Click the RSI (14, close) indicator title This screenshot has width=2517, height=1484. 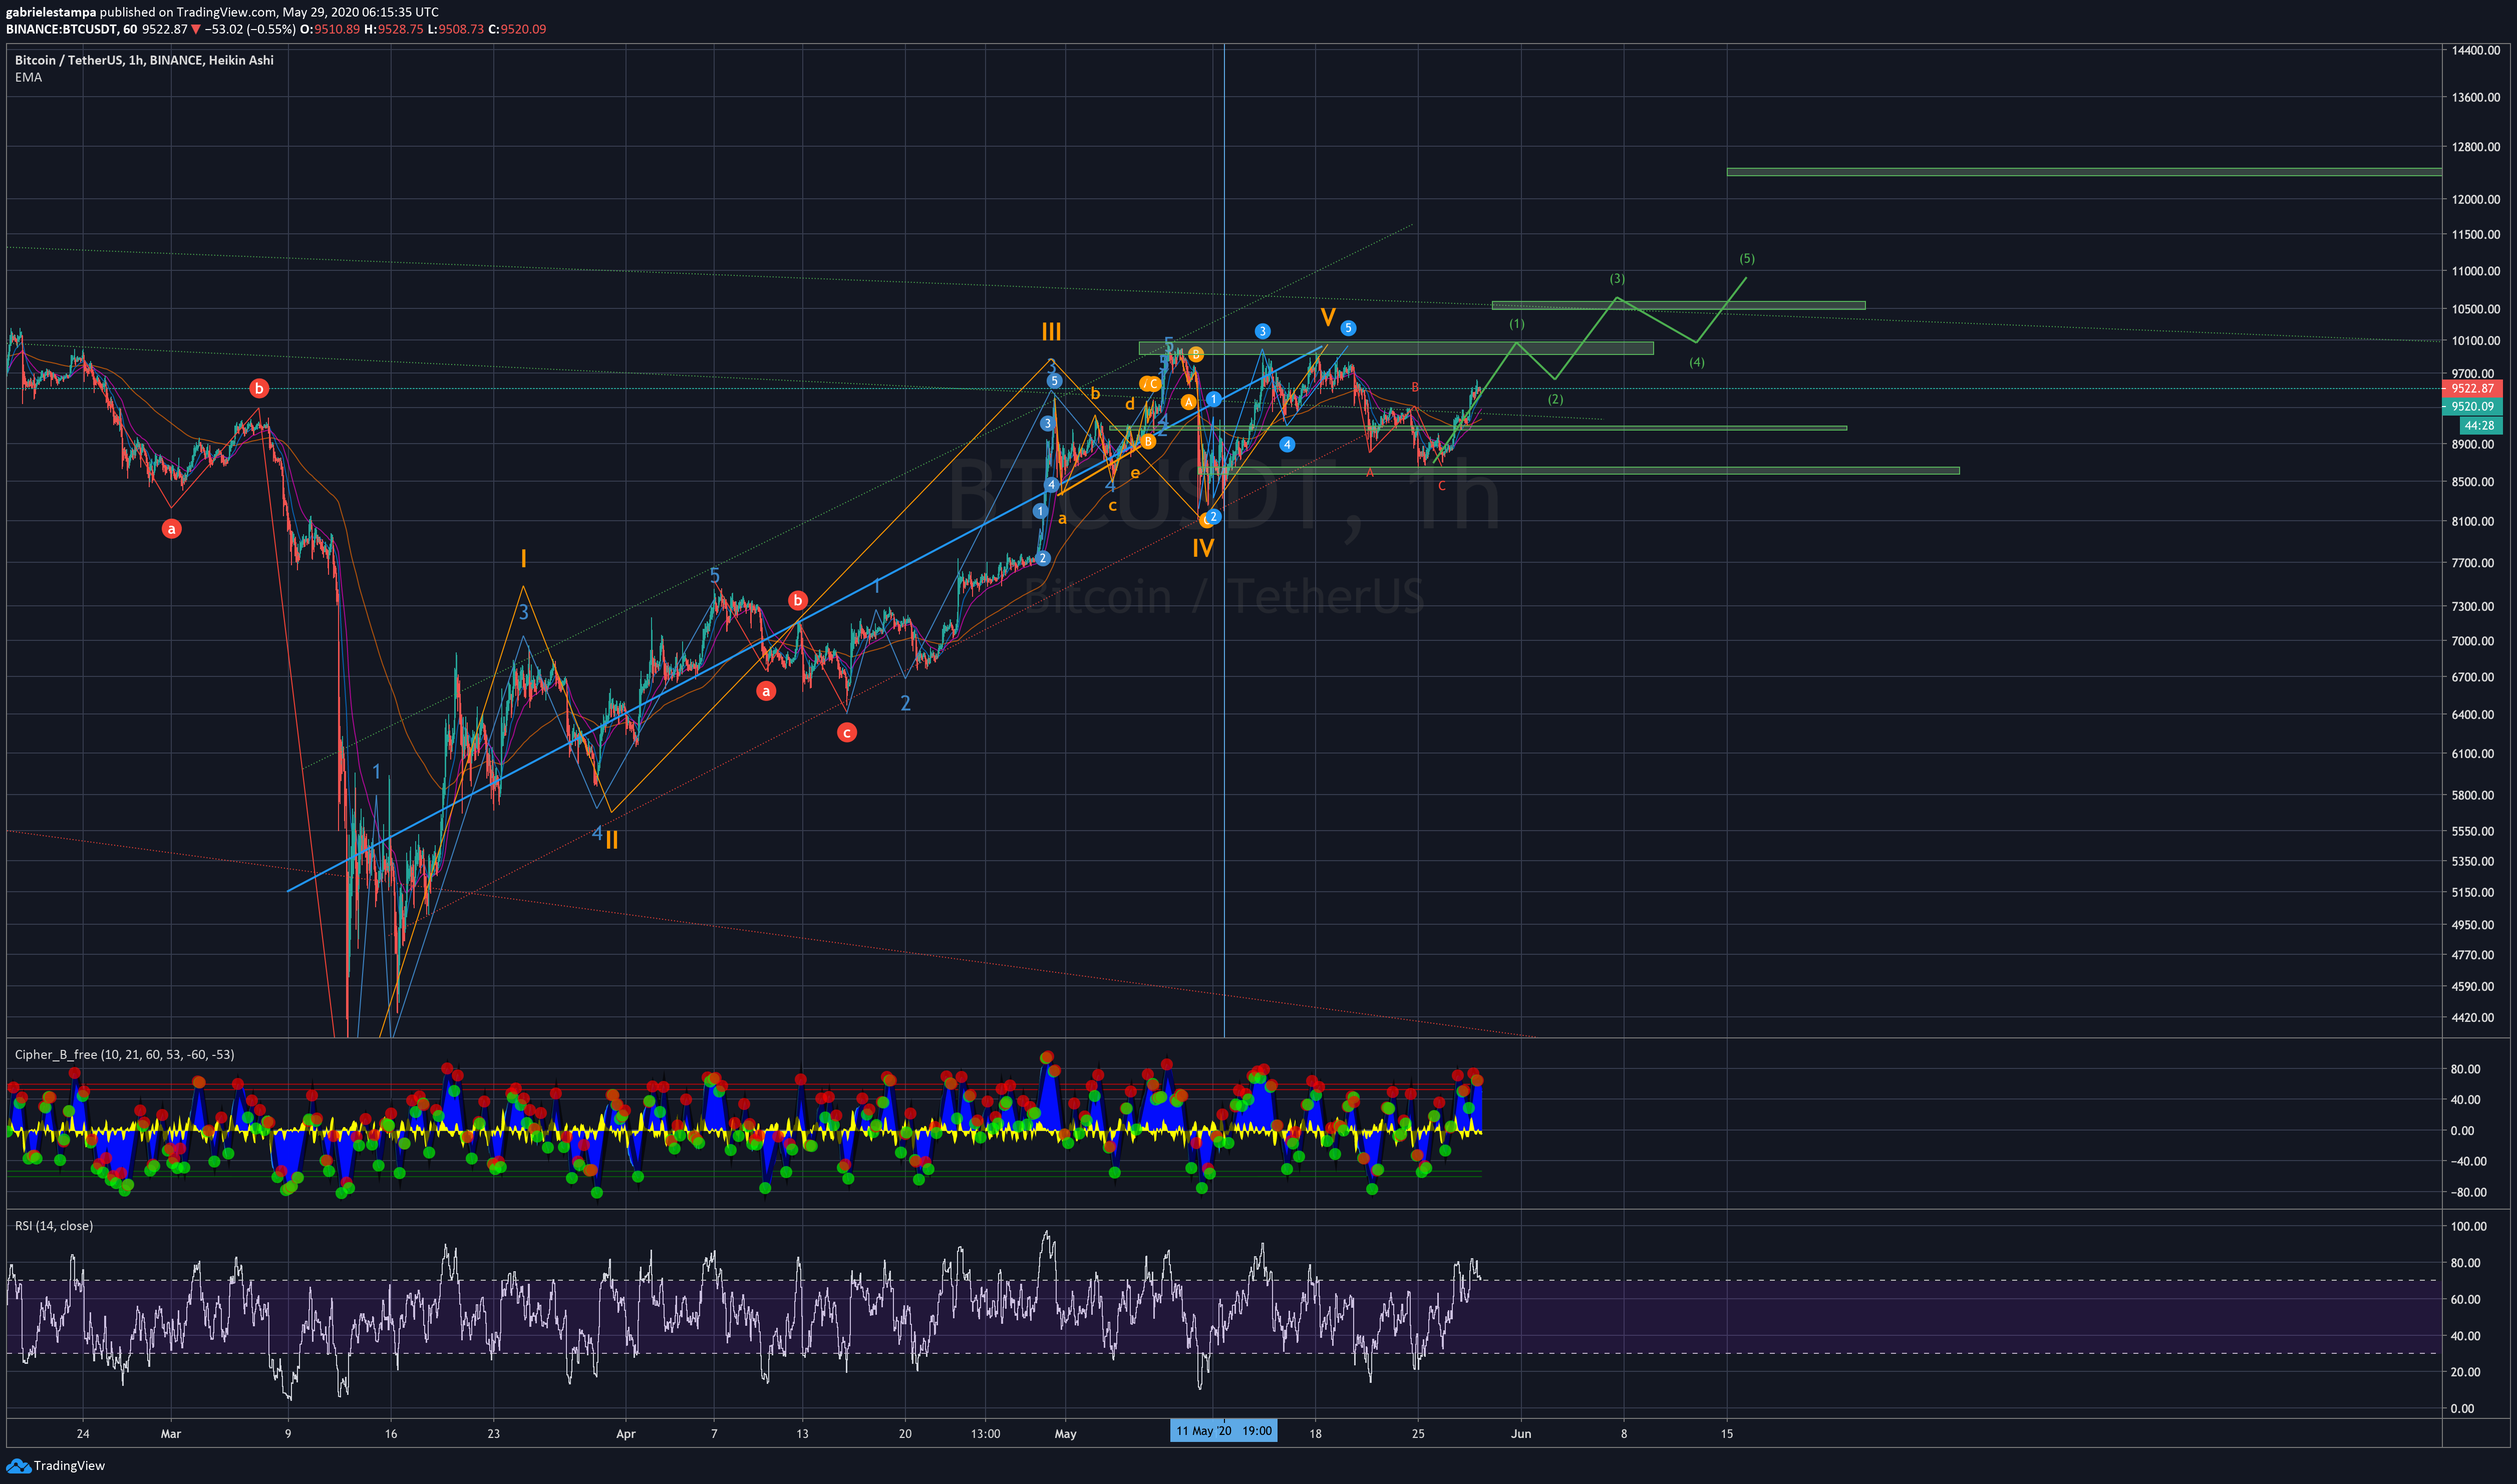point(53,1225)
